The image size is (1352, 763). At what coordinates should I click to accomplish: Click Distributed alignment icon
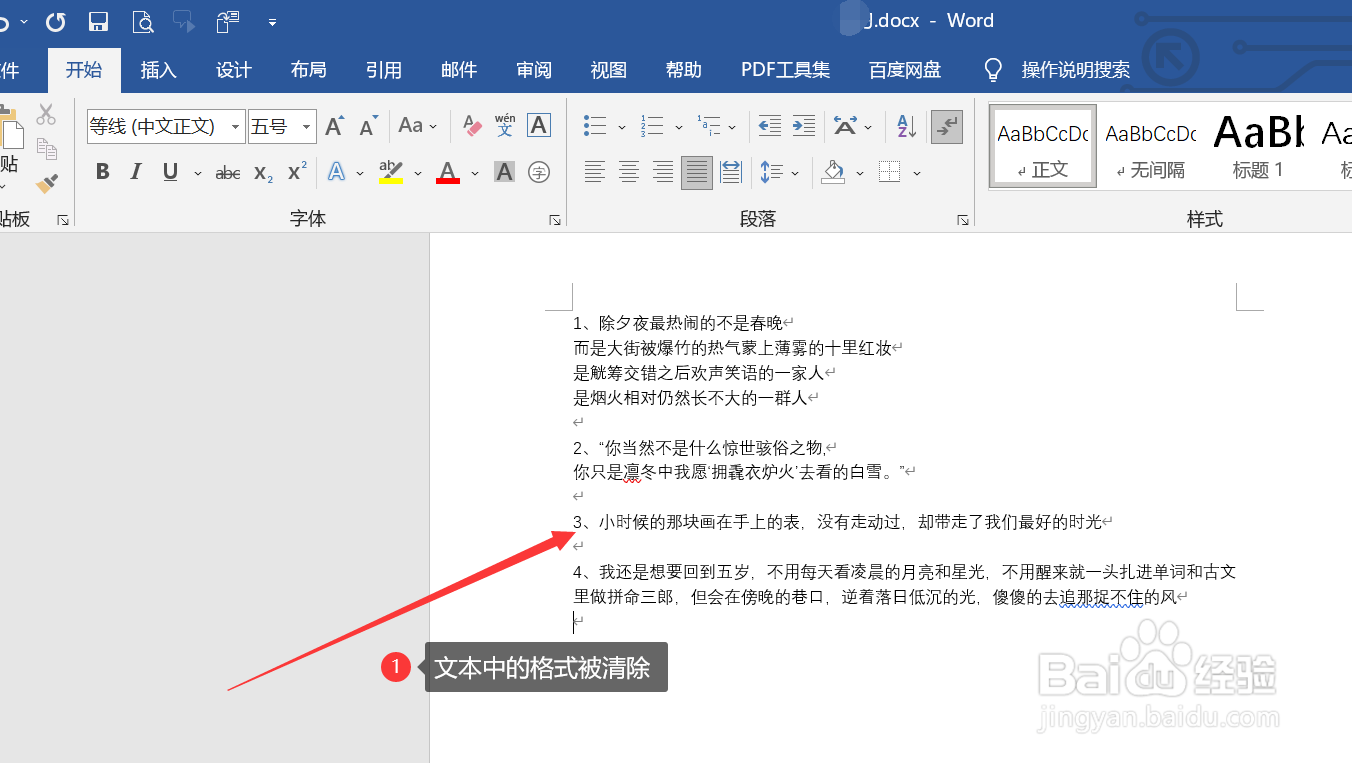[x=731, y=172]
